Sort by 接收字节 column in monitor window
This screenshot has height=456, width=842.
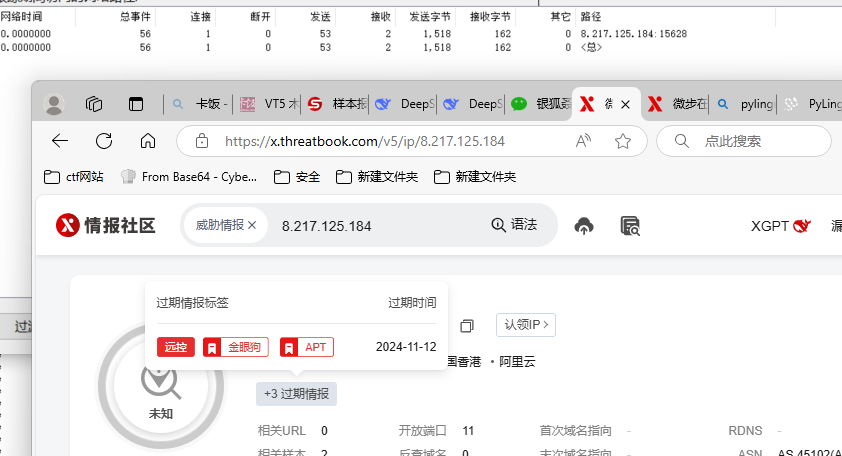pos(490,17)
